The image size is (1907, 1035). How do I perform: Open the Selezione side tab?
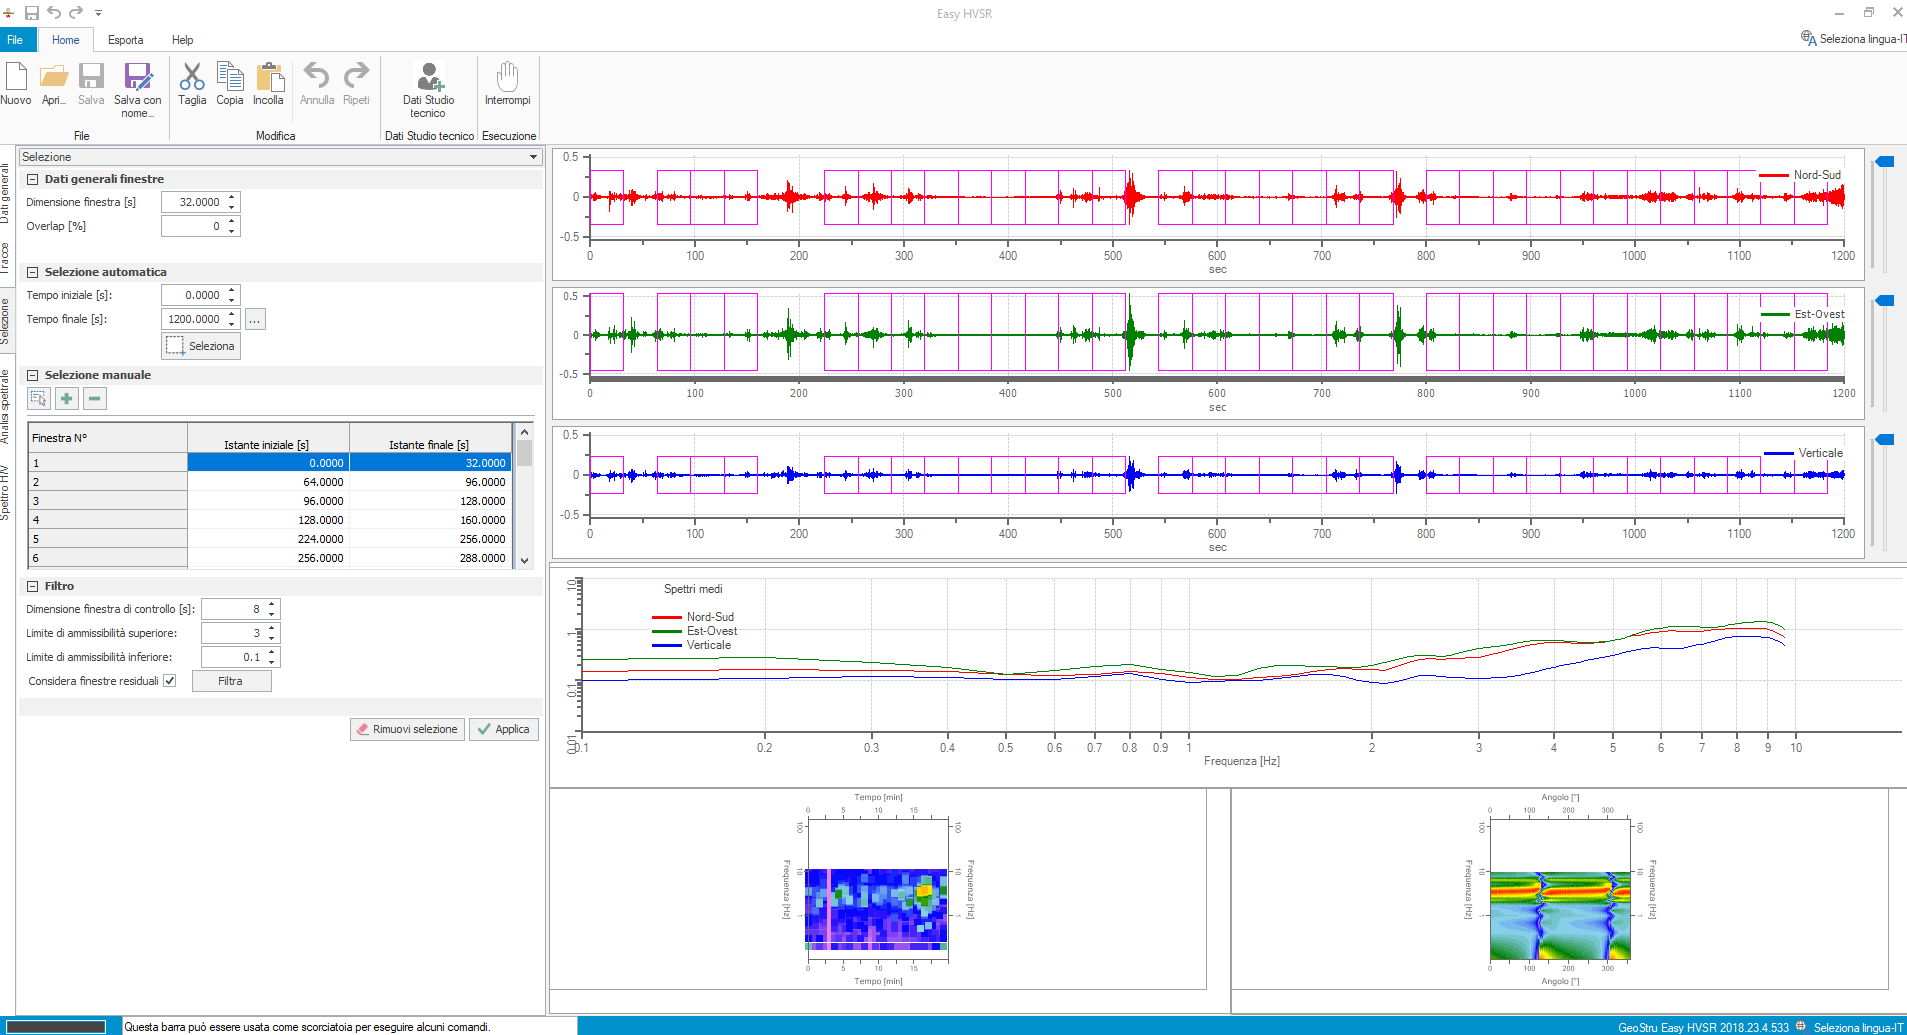[x=6, y=321]
